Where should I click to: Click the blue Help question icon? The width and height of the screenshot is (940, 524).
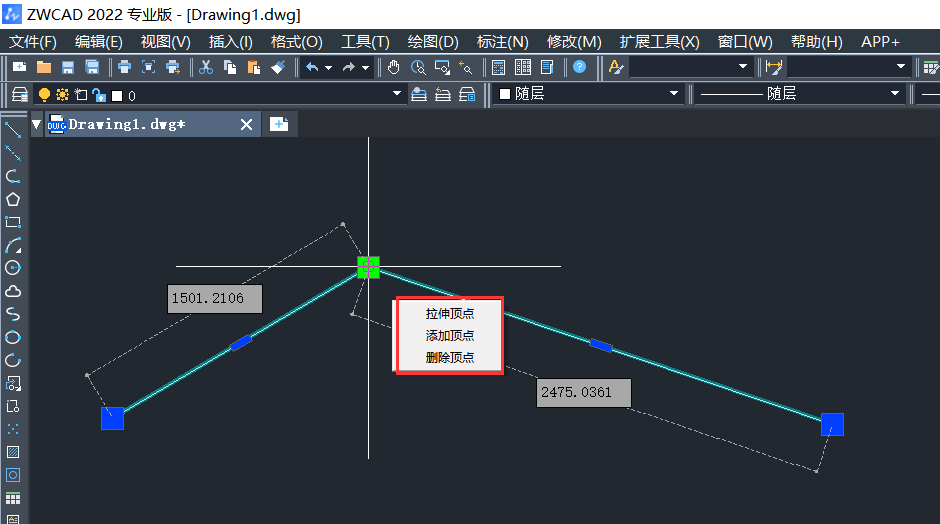(x=579, y=67)
